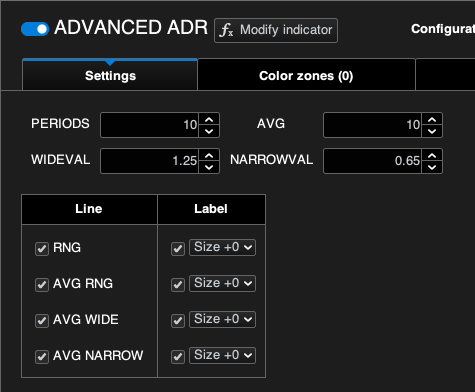Open the AVG RNG label size dropdown
The height and width of the screenshot is (392, 475).
[x=222, y=283]
